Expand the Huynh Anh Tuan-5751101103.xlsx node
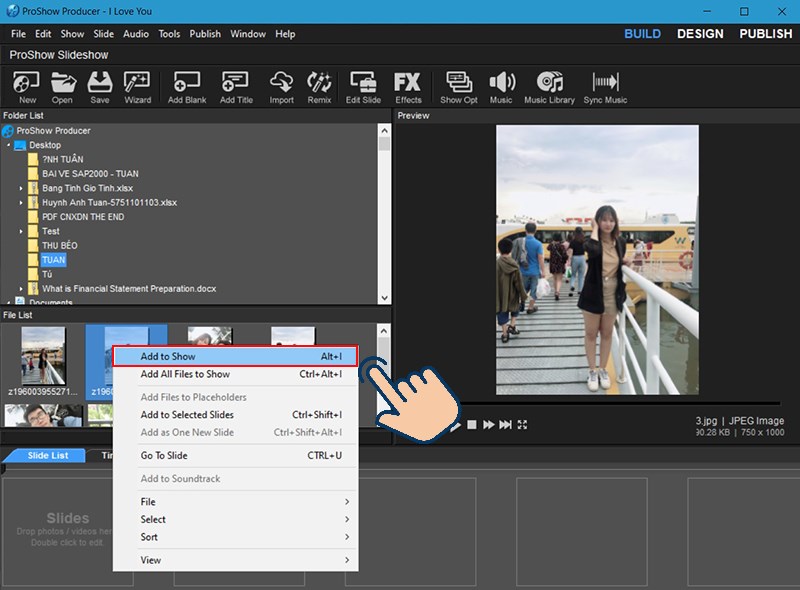Screen dimensions: 800x590 (21, 203)
